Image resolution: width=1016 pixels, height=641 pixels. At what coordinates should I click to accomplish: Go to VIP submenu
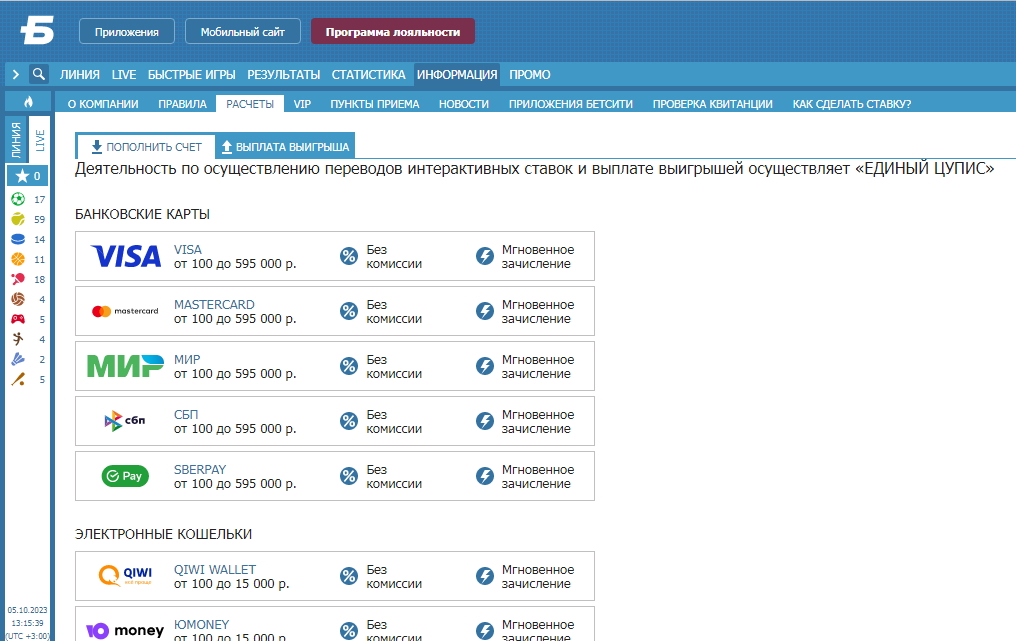(x=302, y=104)
